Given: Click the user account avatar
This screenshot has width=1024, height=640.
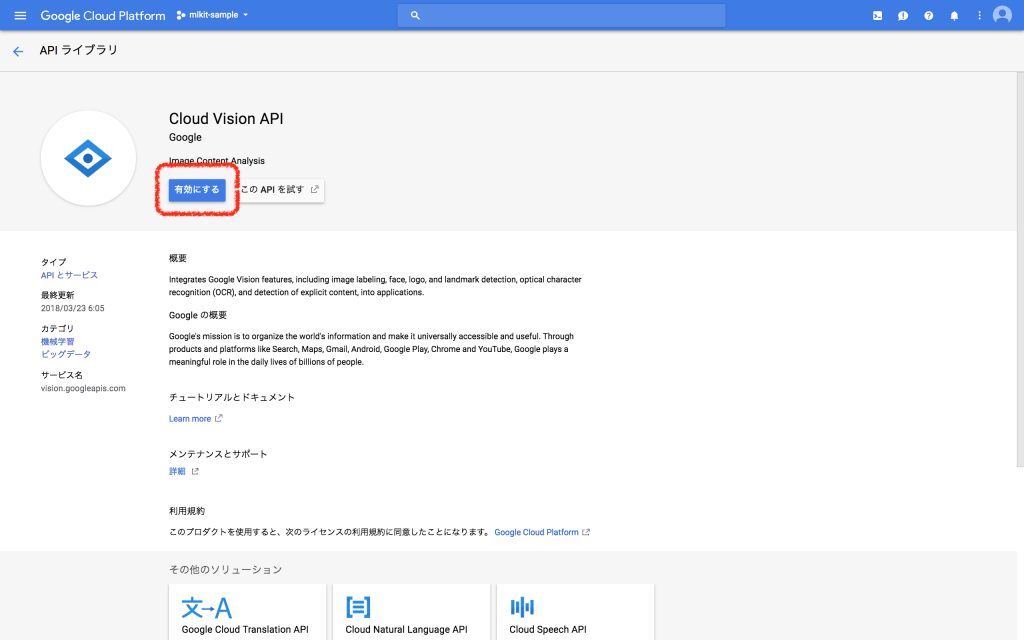Looking at the screenshot, I should point(1002,15).
